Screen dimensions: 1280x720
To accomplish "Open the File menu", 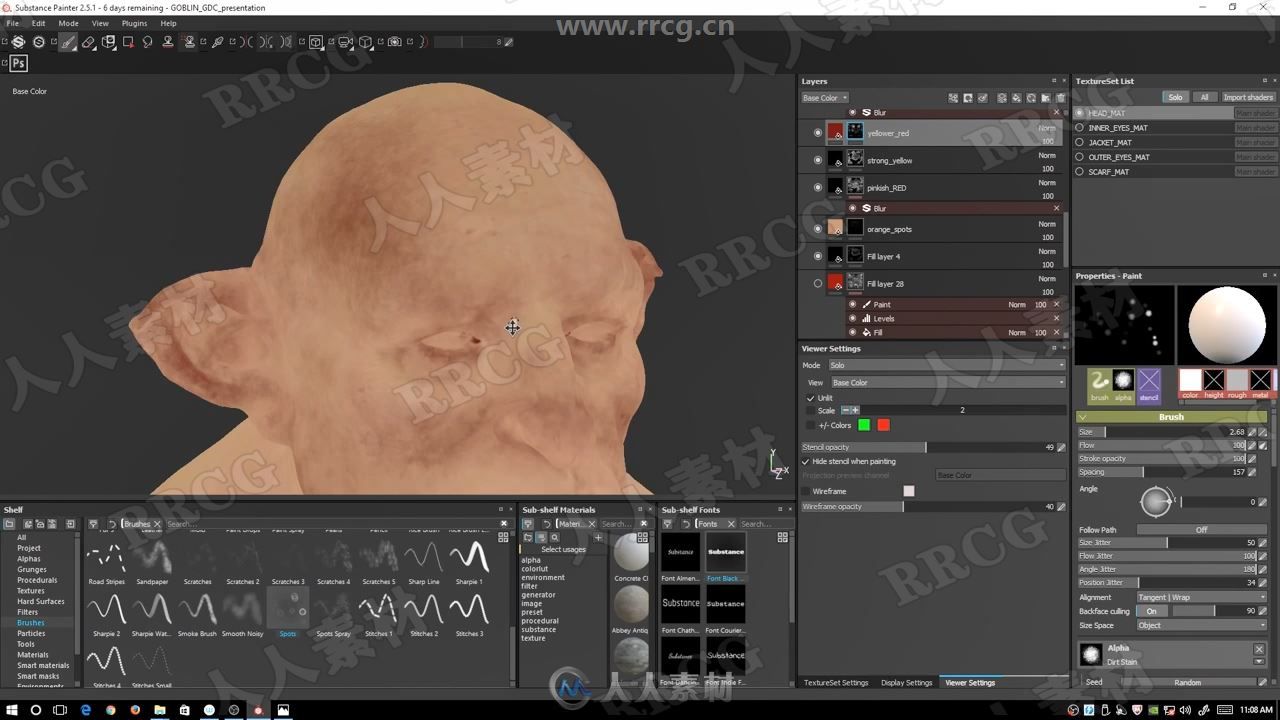I will click(13, 23).
